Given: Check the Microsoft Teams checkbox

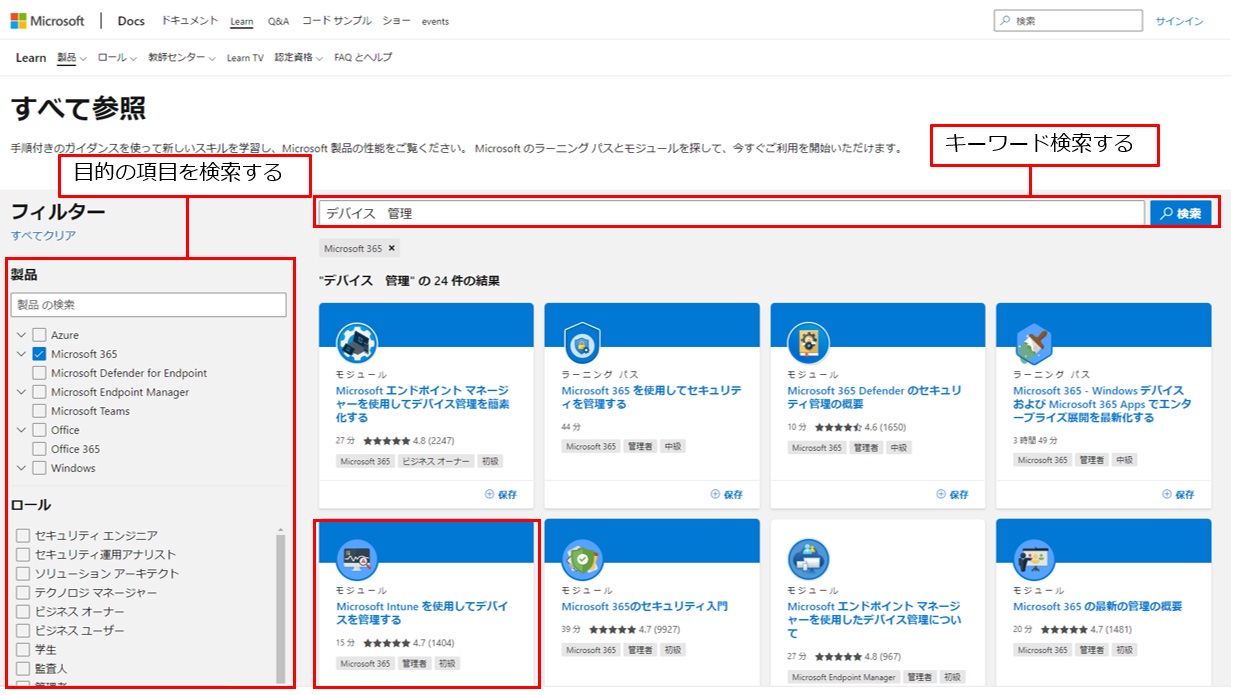Looking at the screenshot, I should pos(39,411).
